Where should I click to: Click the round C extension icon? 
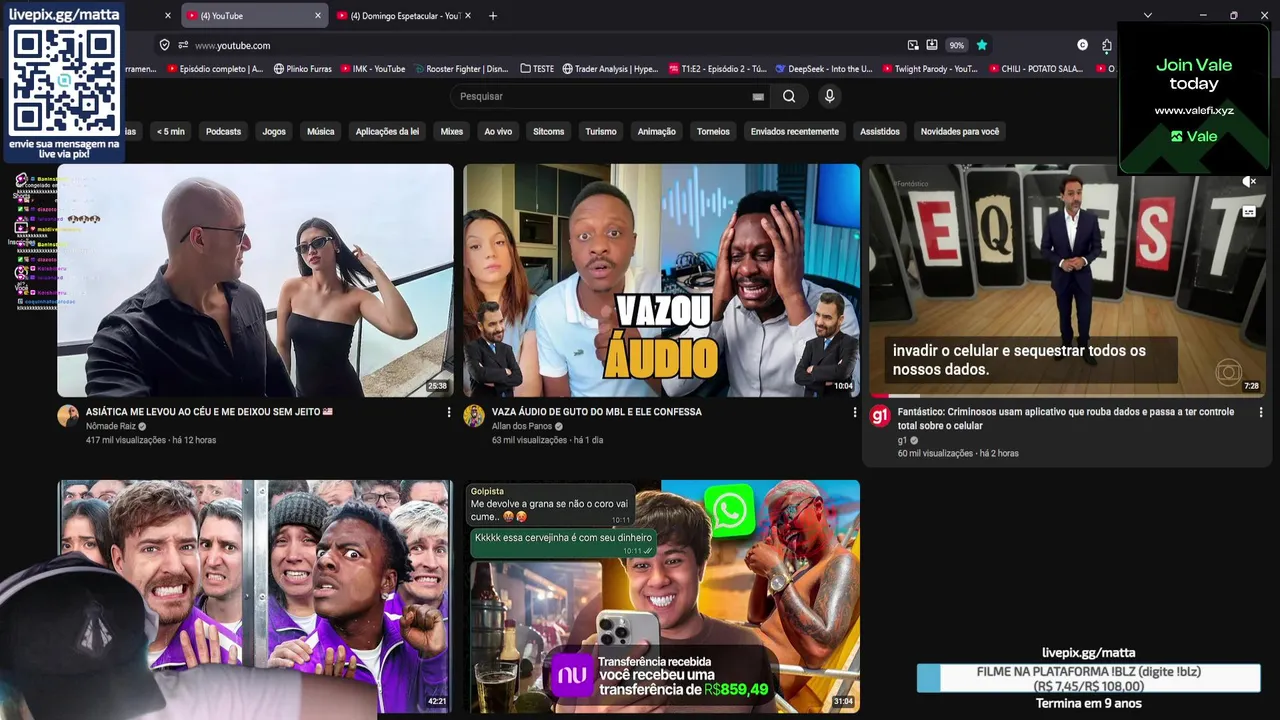[x=1082, y=45]
